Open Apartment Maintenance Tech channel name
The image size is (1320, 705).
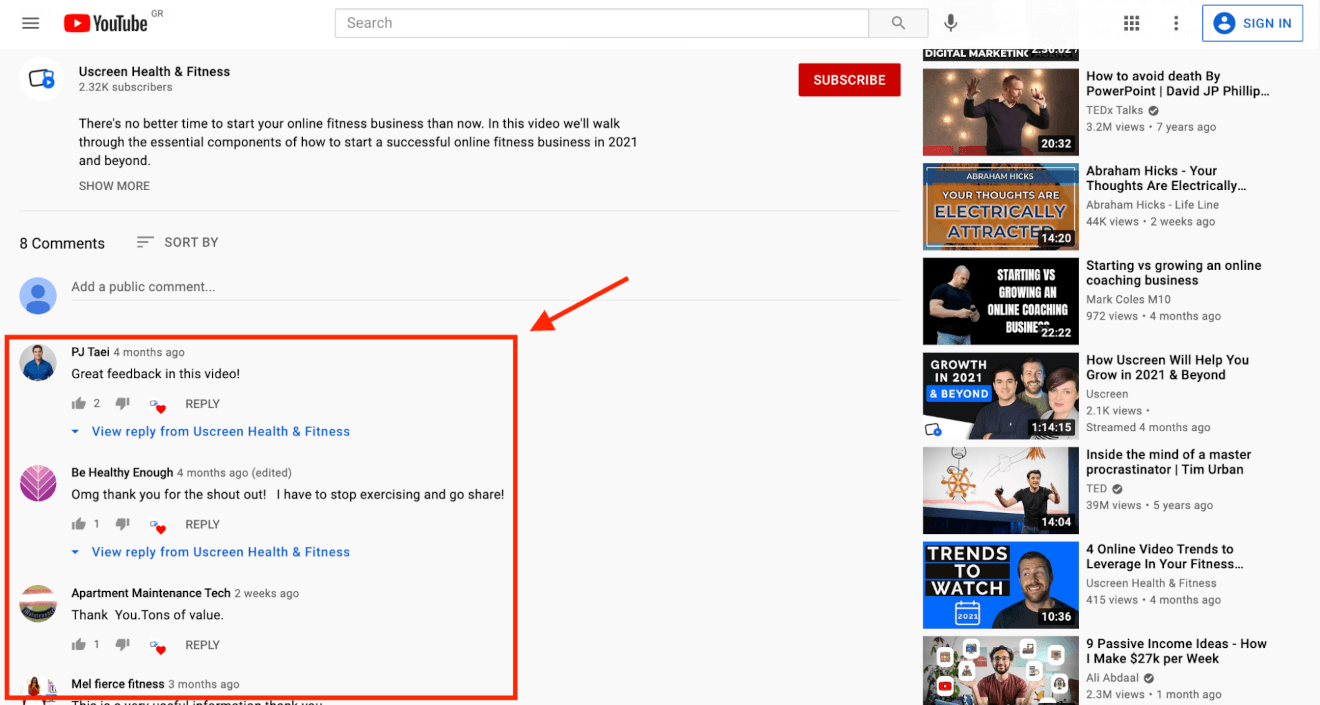(x=151, y=593)
